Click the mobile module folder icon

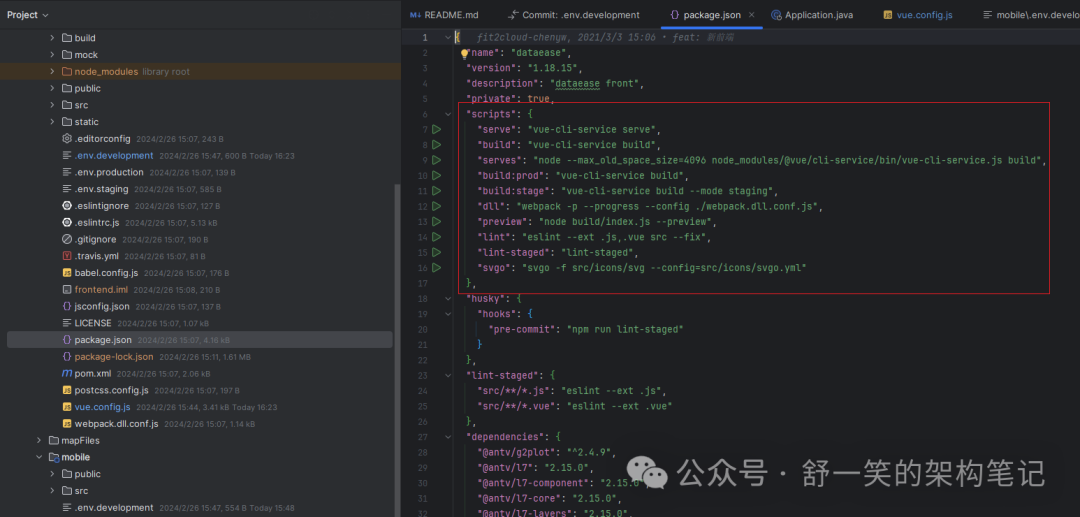tap(54, 457)
